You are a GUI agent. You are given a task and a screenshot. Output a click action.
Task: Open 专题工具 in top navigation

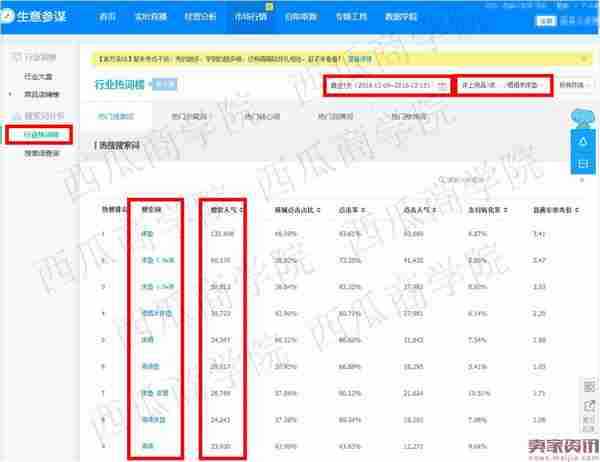point(351,17)
